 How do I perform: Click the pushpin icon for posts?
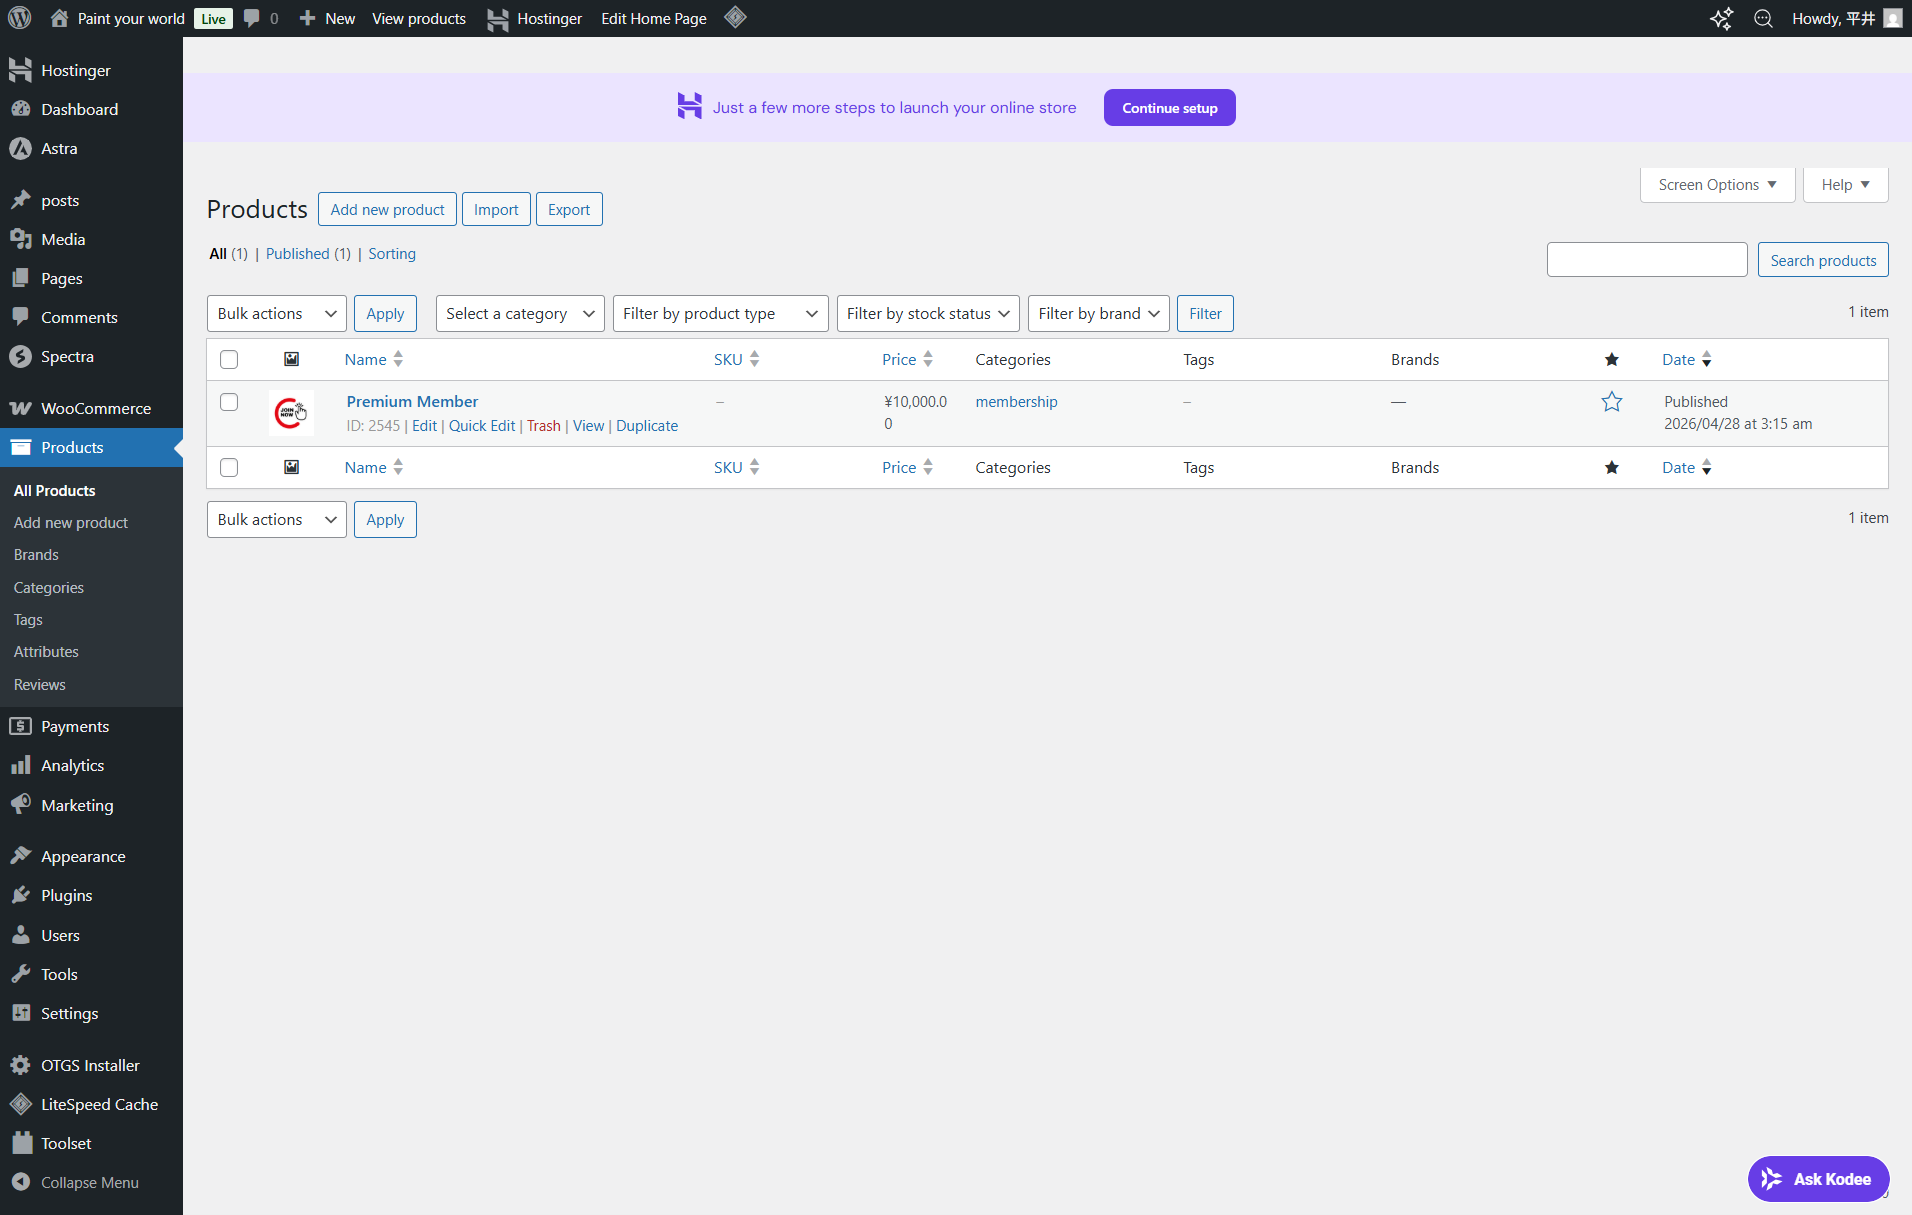coord(20,200)
